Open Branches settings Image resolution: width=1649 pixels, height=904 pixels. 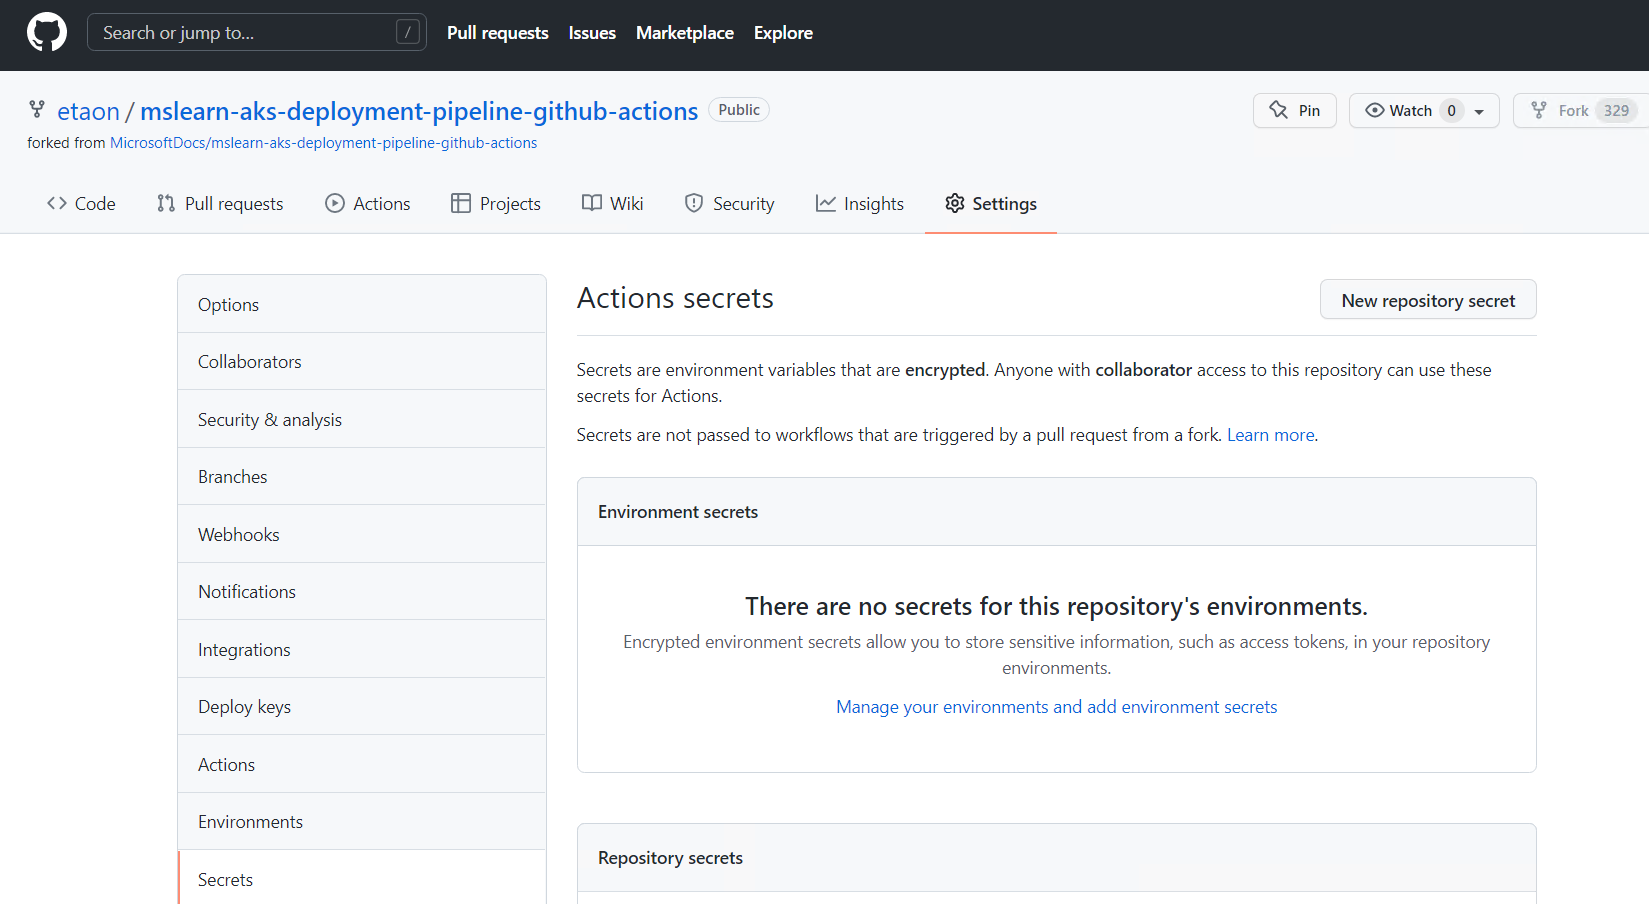[362, 477]
